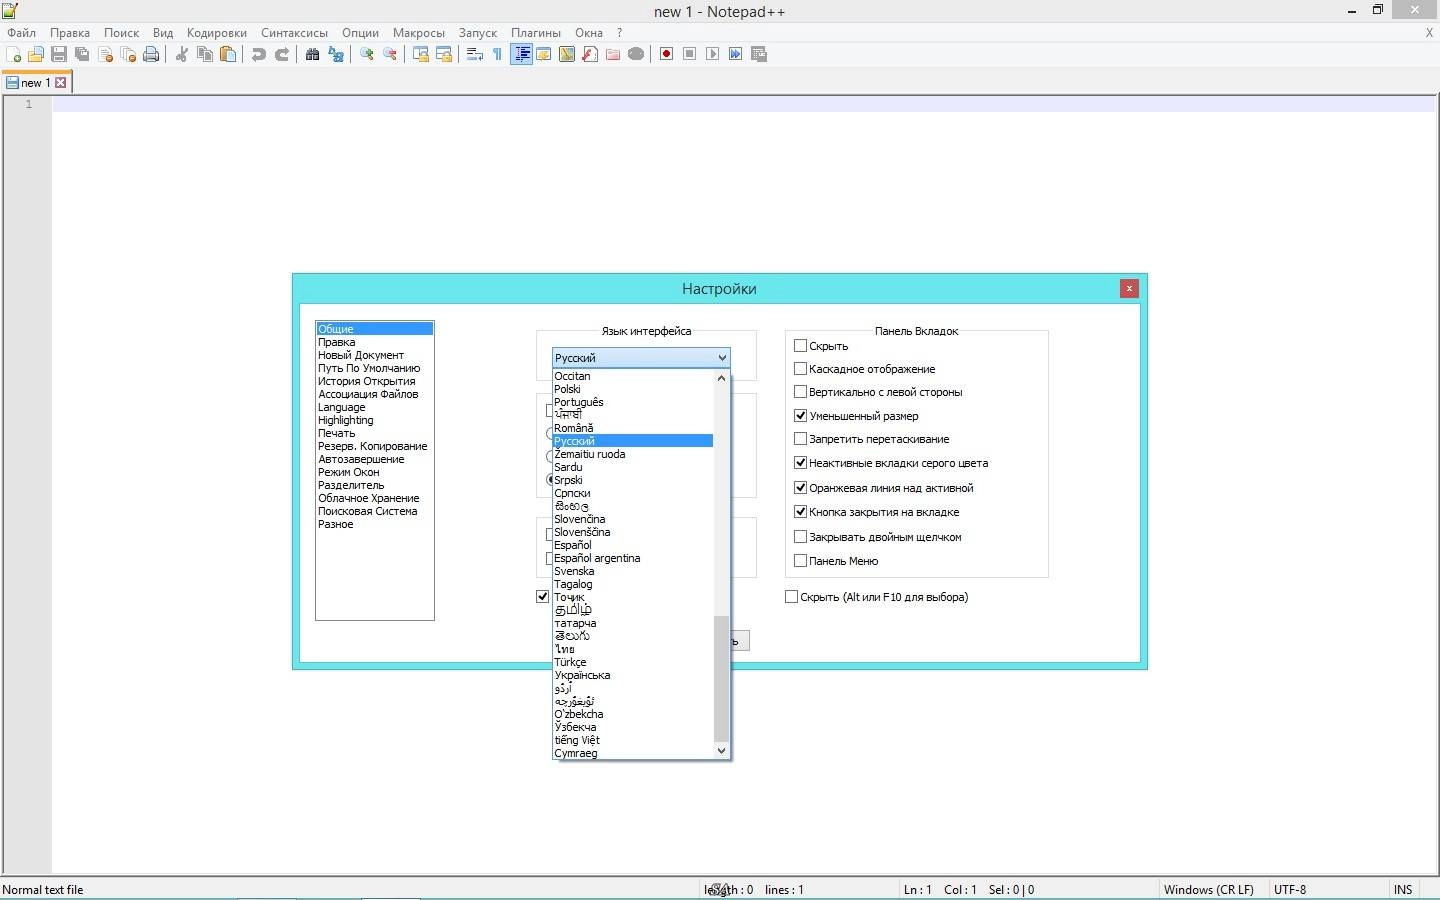
Task: Click the Close document toolbar icon
Action: [105, 54]
